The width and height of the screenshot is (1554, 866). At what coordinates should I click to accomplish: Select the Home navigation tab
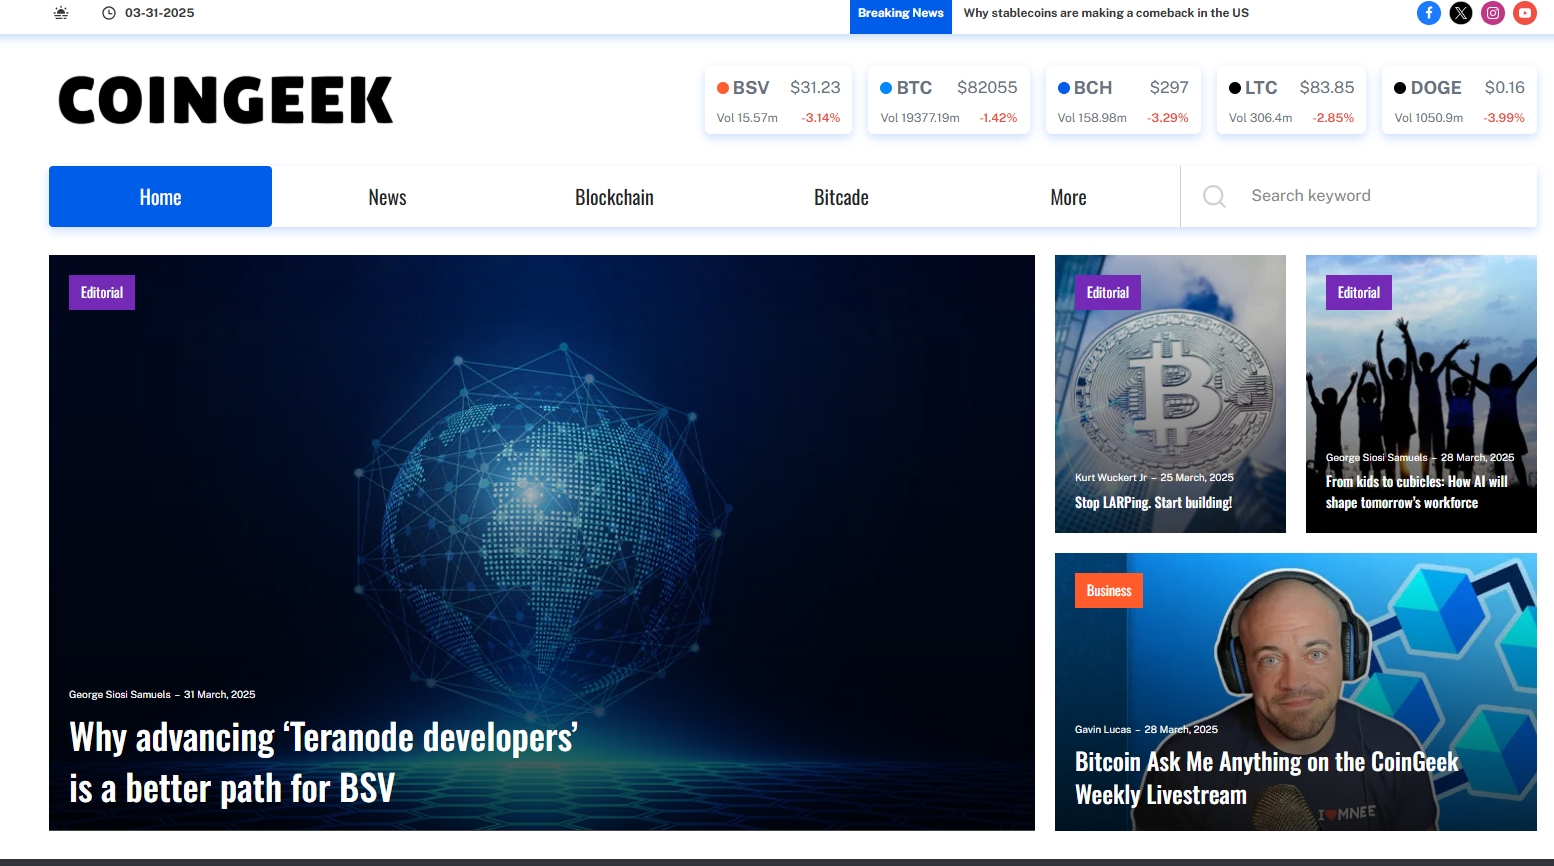pos(160,196)
